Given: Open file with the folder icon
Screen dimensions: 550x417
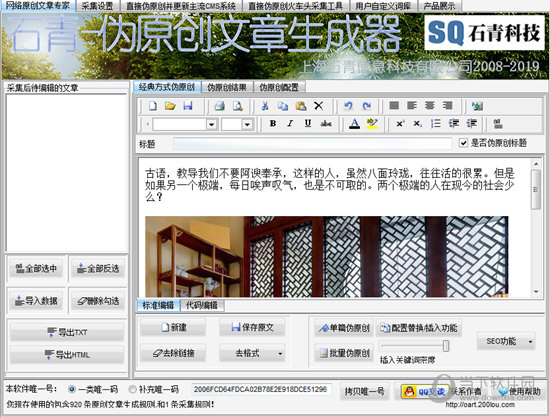Looking at the screenshot, I should click(170, 106).
